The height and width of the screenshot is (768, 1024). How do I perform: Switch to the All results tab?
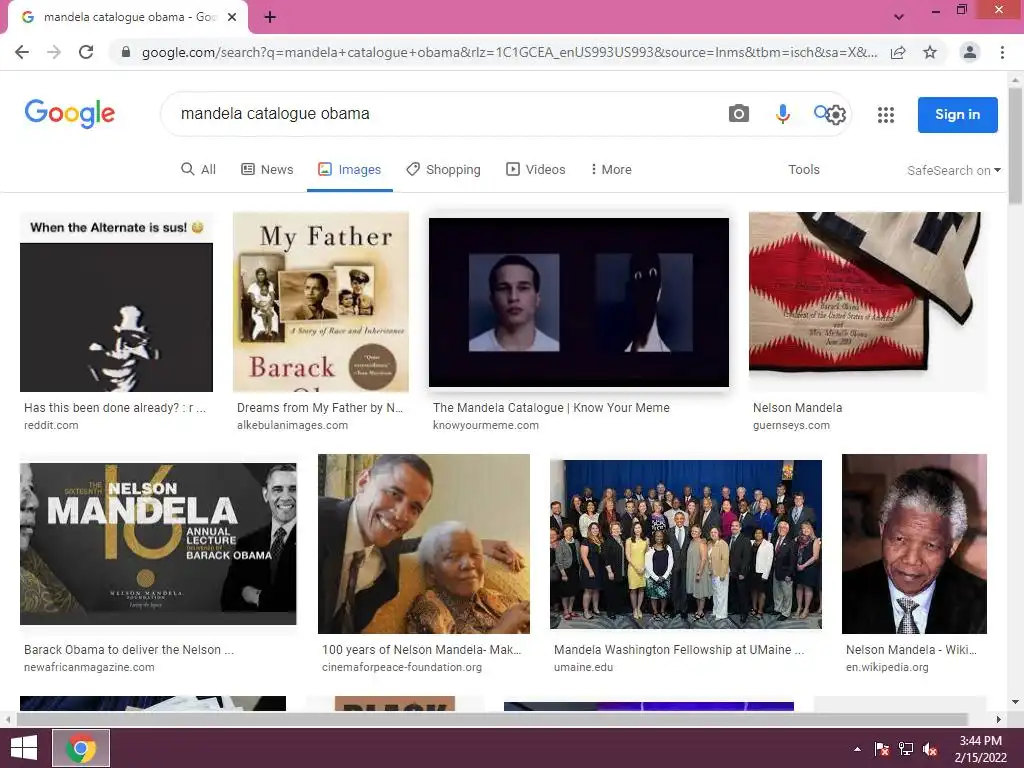[x=198, y=170]
